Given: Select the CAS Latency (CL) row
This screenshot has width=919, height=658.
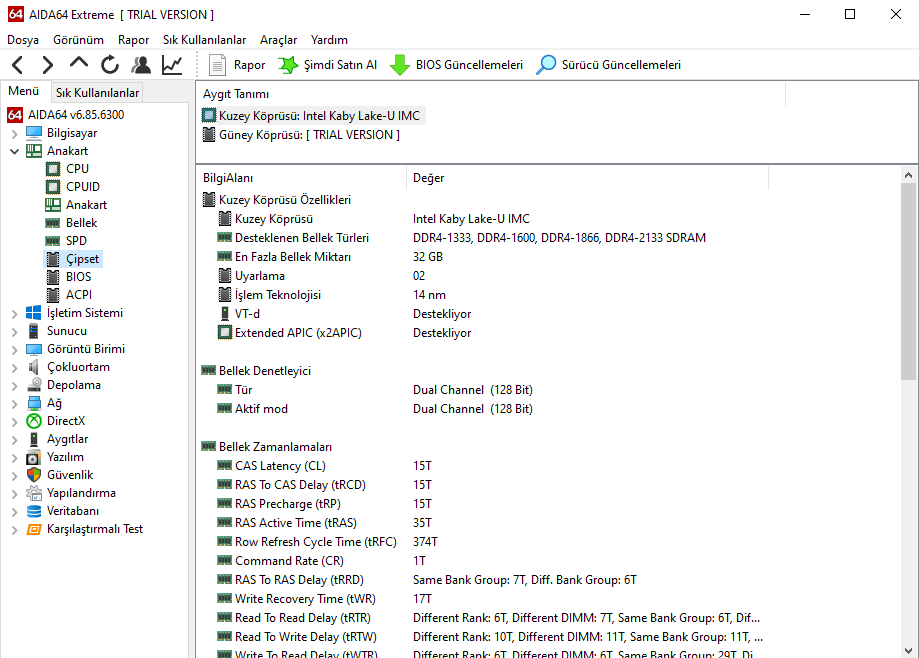Looking at the screenshot, I should pyautogui.click(x=324, y=466).
